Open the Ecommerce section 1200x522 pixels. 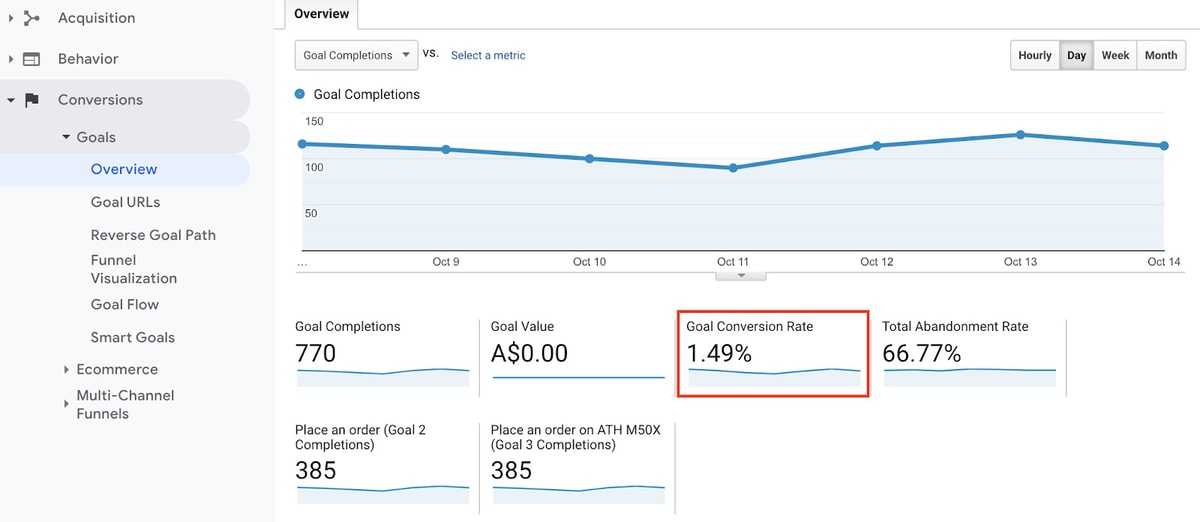117,369
